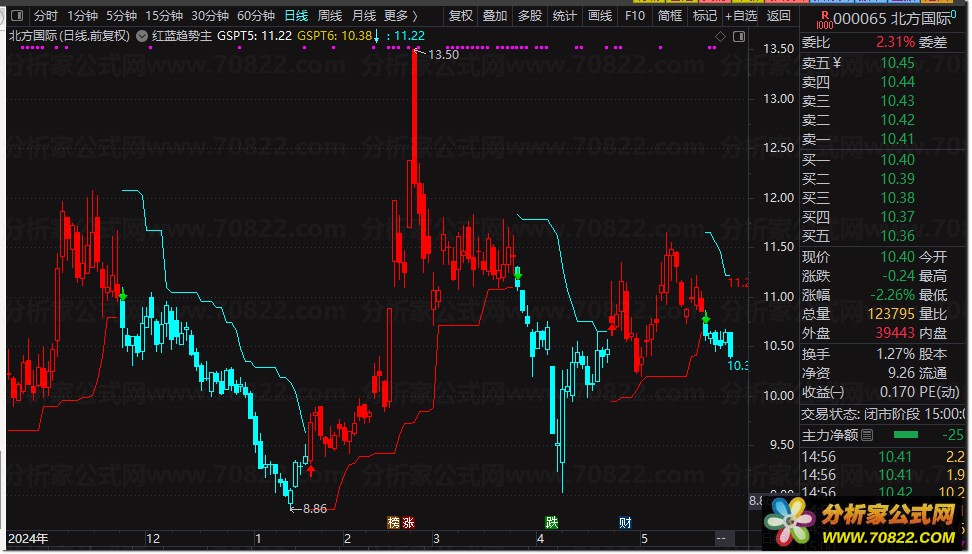
Task: Click the 返回 back button
Action: click(779, 15)
